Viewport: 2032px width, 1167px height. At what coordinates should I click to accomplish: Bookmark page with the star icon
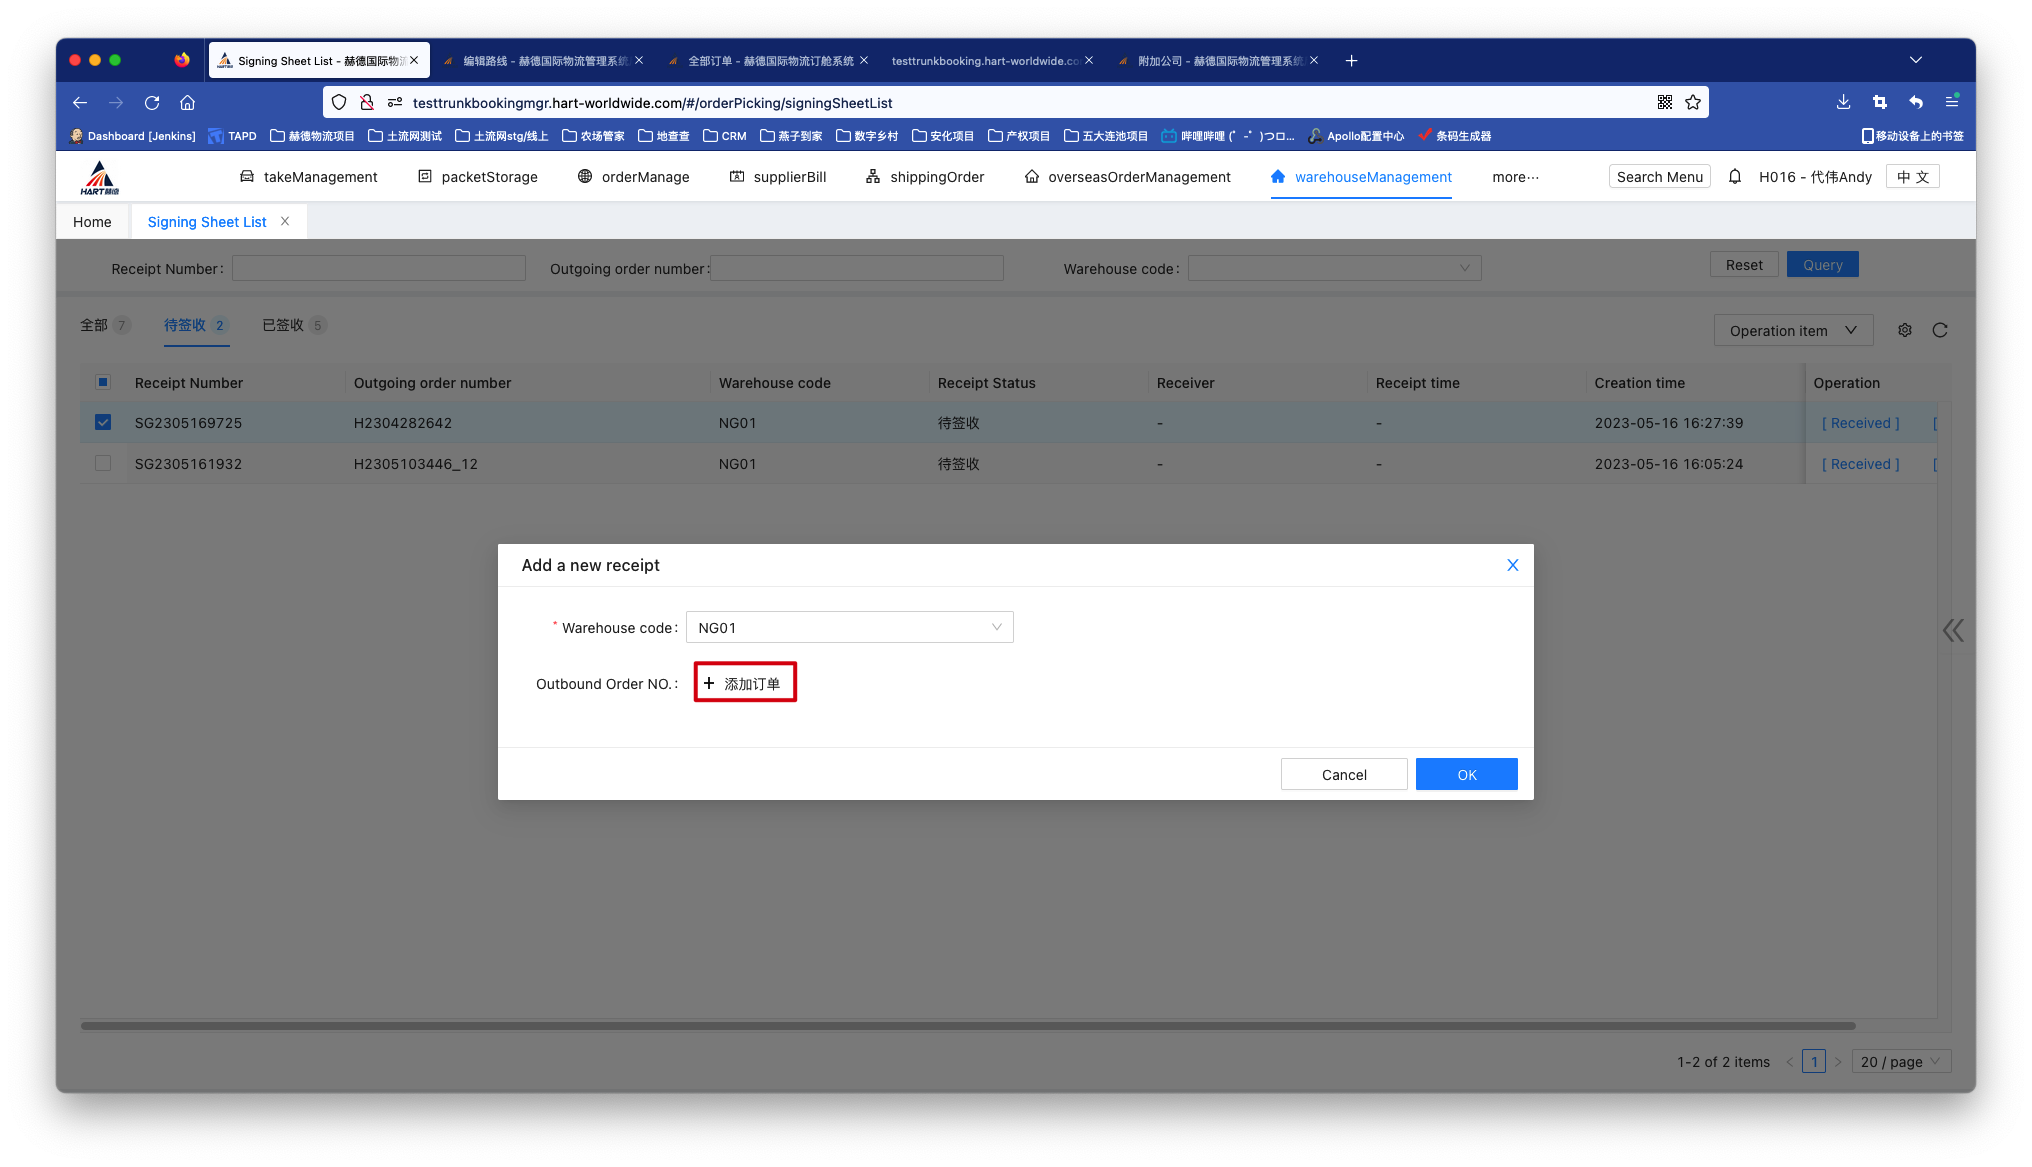[x=1693, y=102]
